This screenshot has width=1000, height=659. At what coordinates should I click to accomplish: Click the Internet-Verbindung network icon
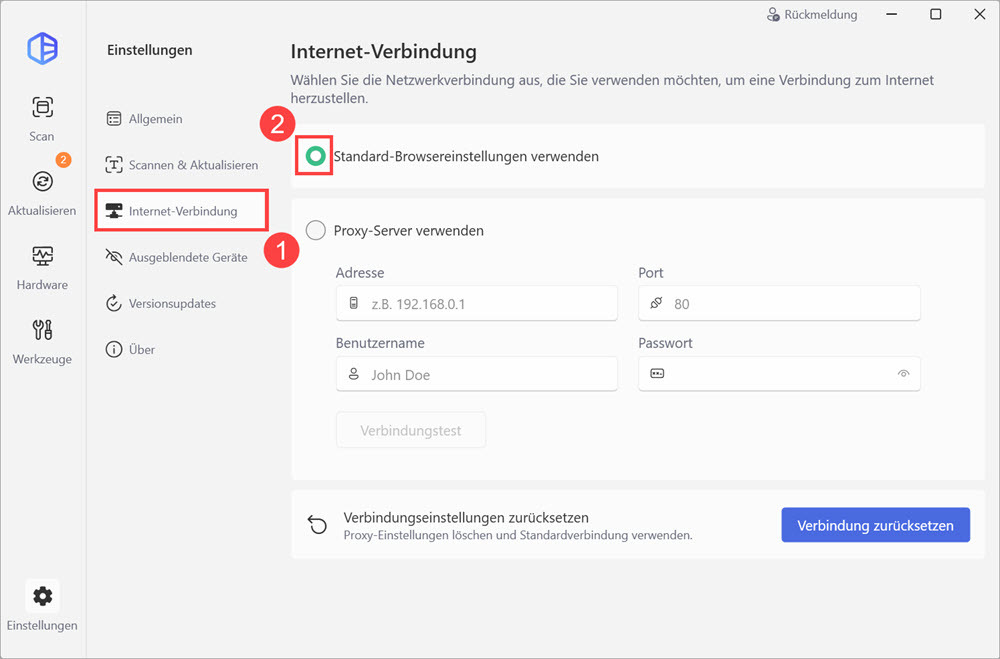[114, 211]
